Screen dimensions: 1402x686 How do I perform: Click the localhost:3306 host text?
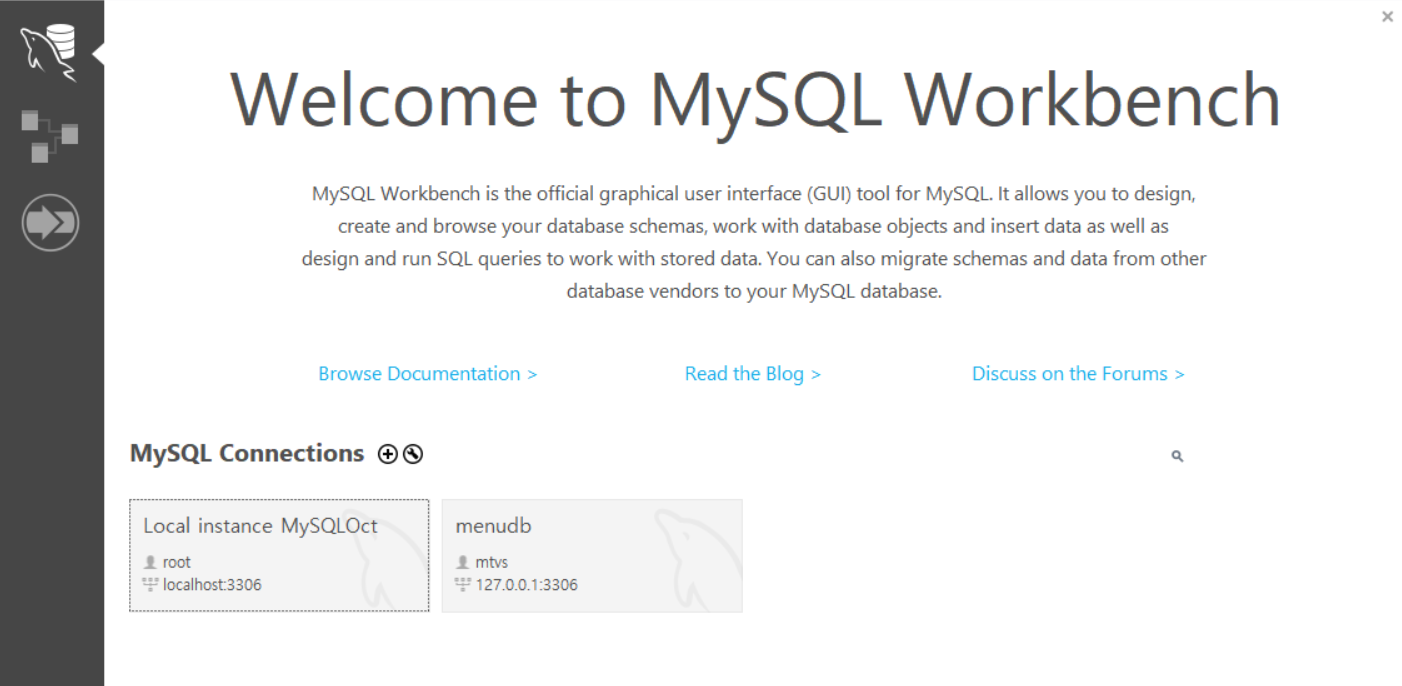[x=212, y=584]
